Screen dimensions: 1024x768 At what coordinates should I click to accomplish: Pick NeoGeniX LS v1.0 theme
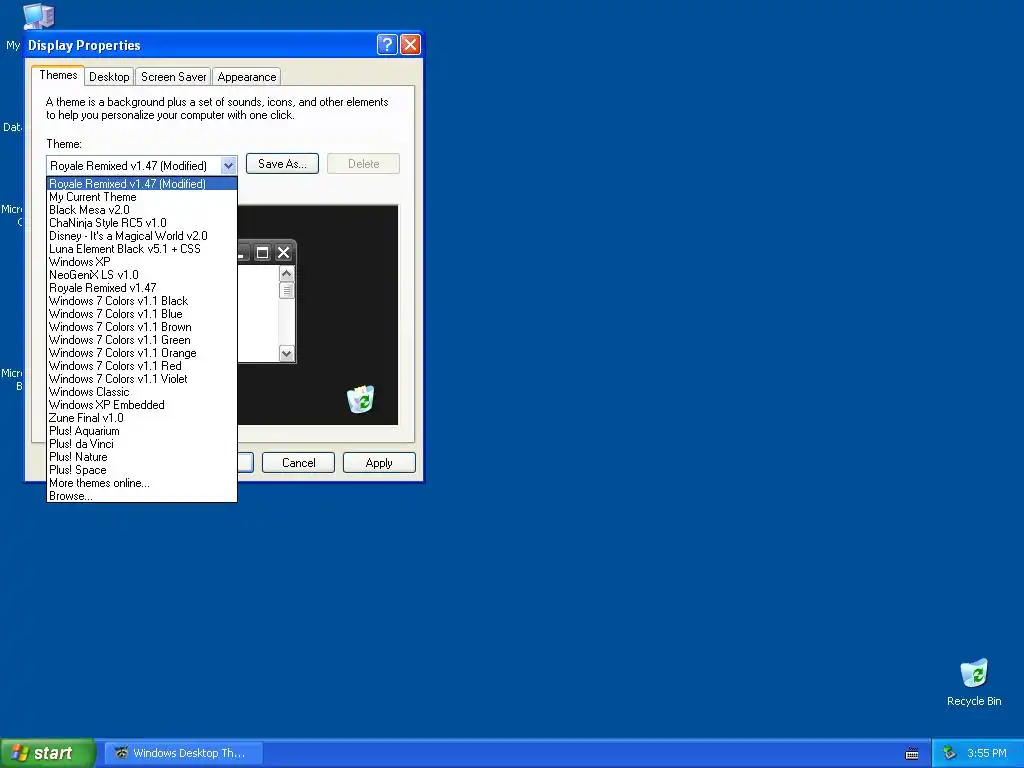pos(142,275)
